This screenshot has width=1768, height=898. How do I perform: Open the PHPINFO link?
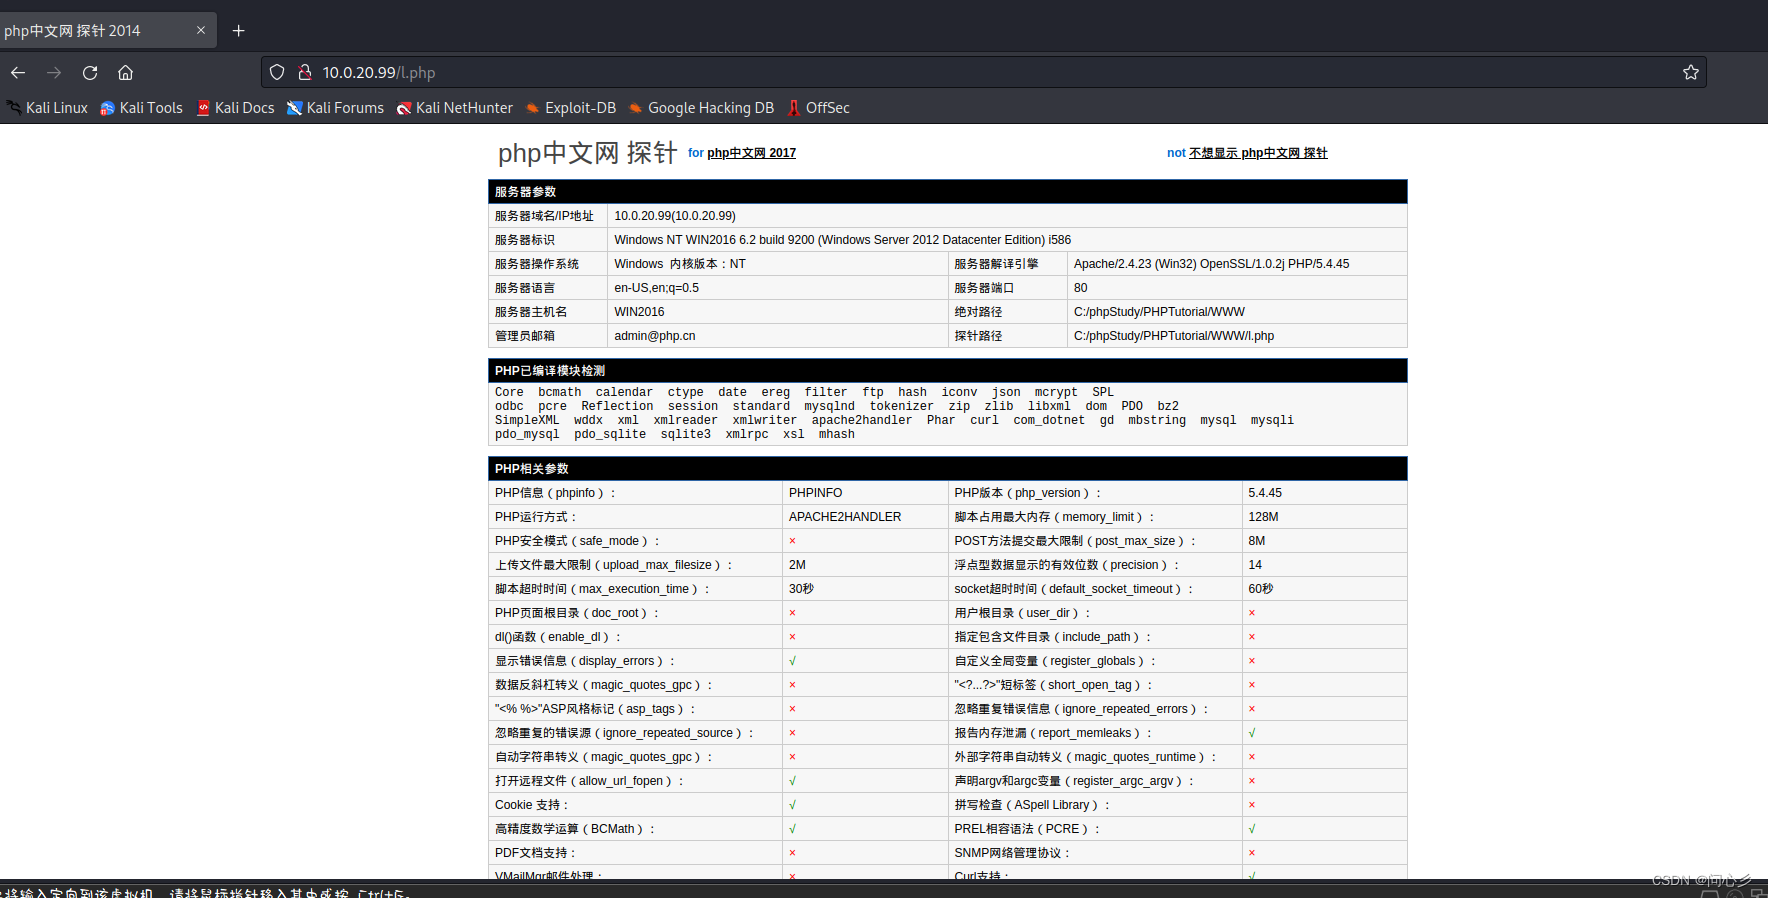click(x=815, y=493)
